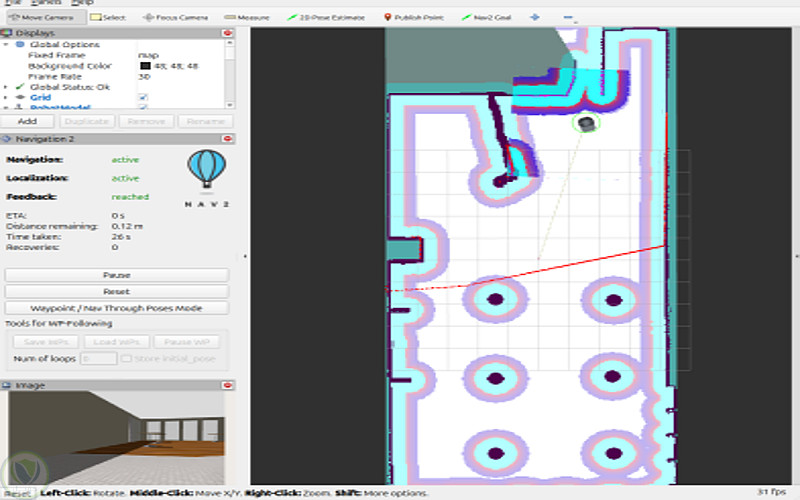Collapse the Global Options tree item
This screenshot has width=800, height=500.
click(x=6, y=44)
